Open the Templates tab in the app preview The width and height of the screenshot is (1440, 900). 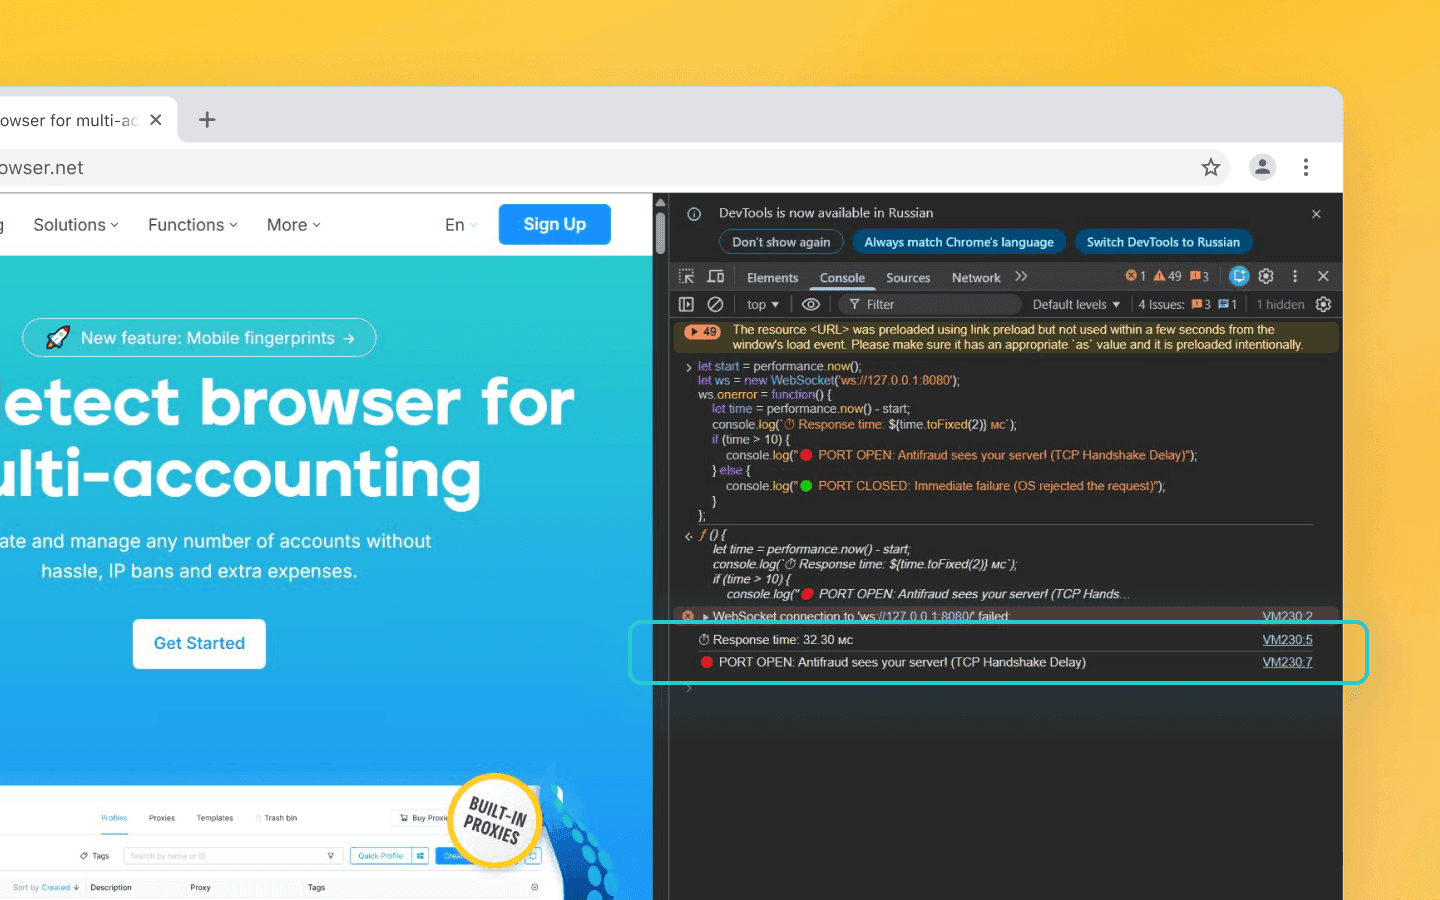click(x=215, y=818)
